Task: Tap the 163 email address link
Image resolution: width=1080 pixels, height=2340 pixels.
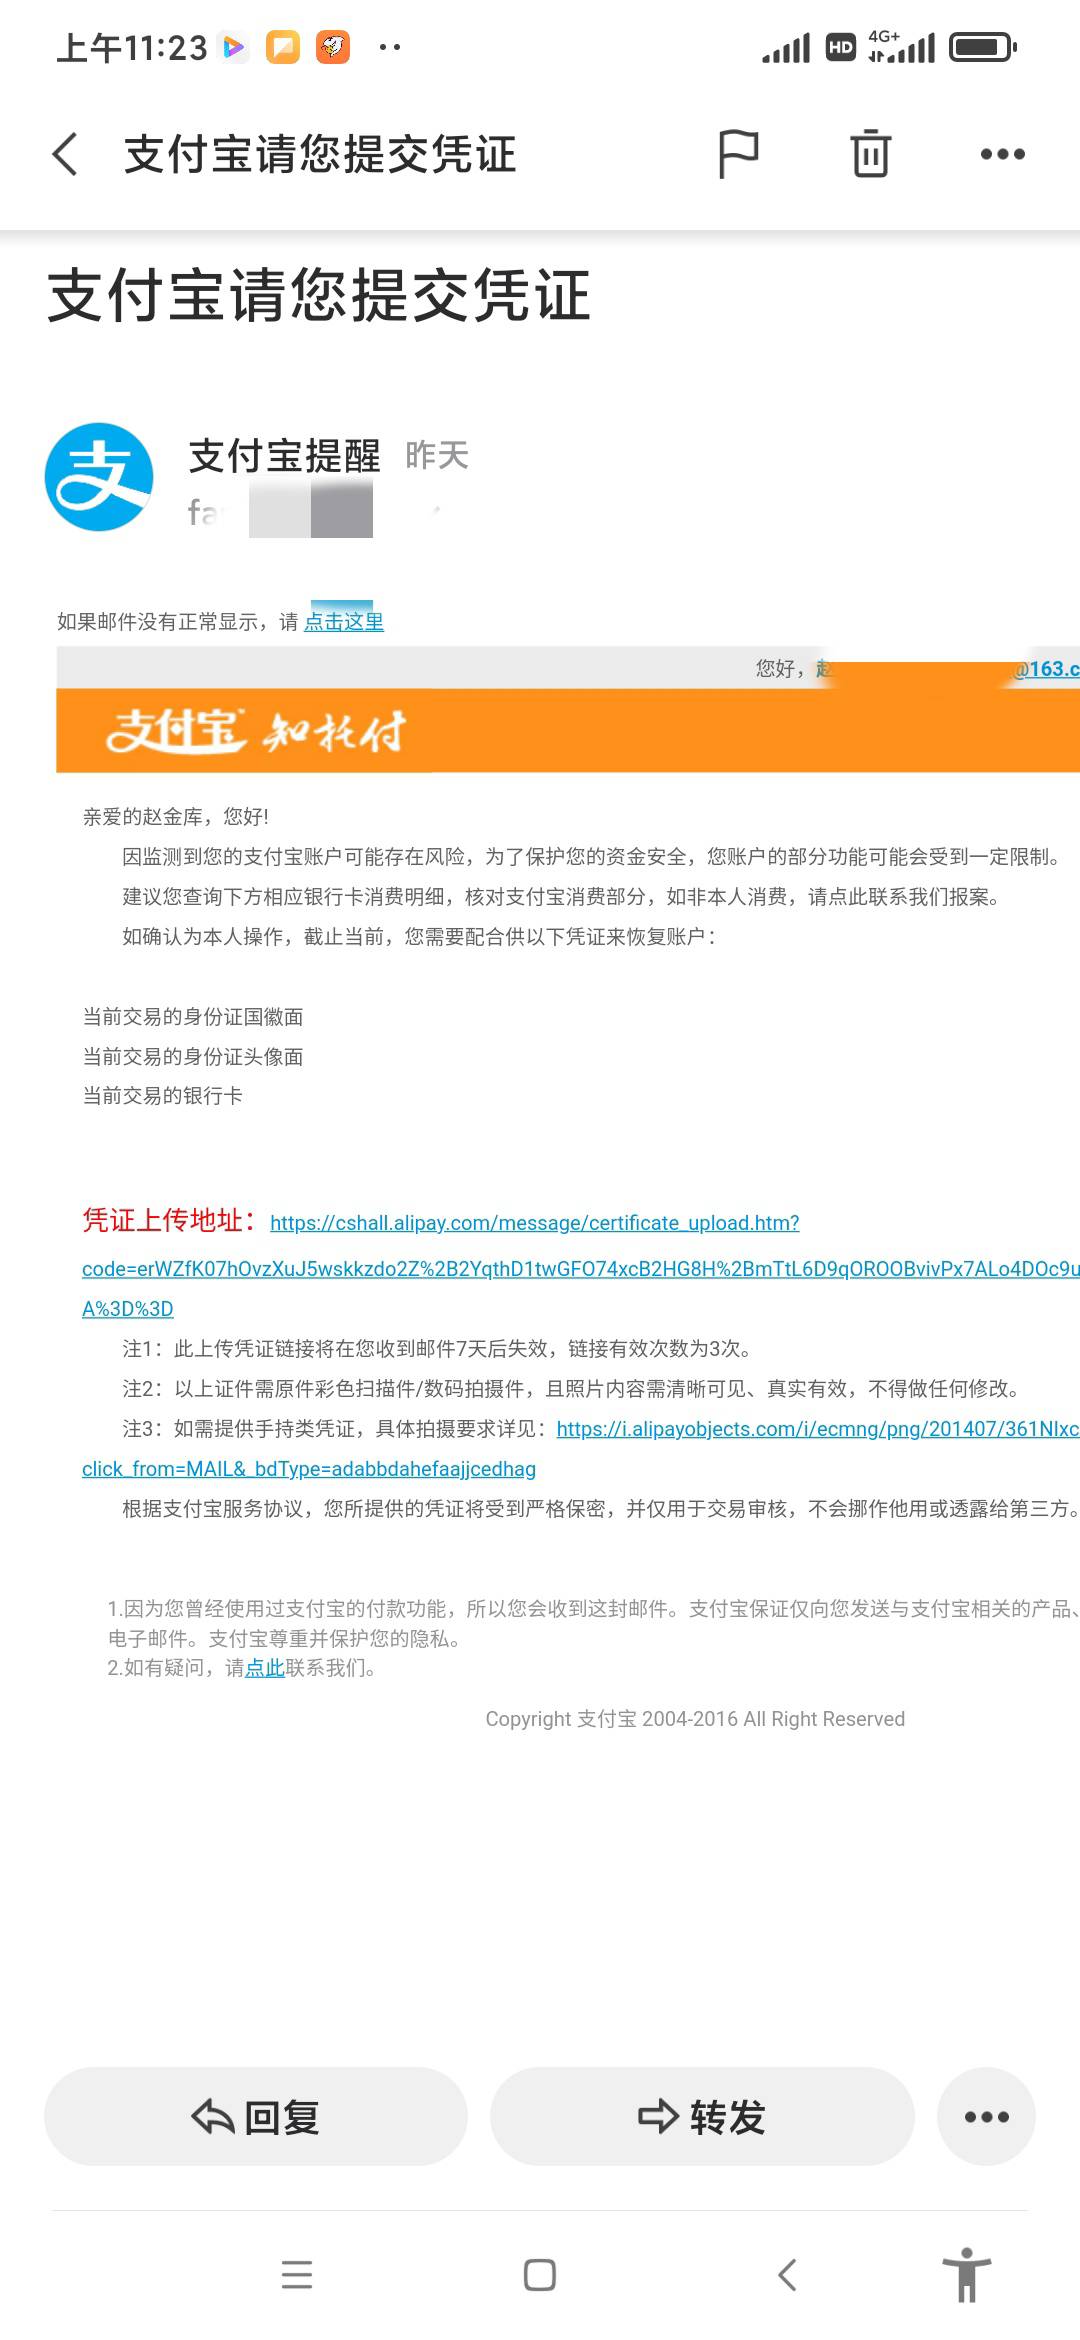Action: click(x=1046, y=668)
